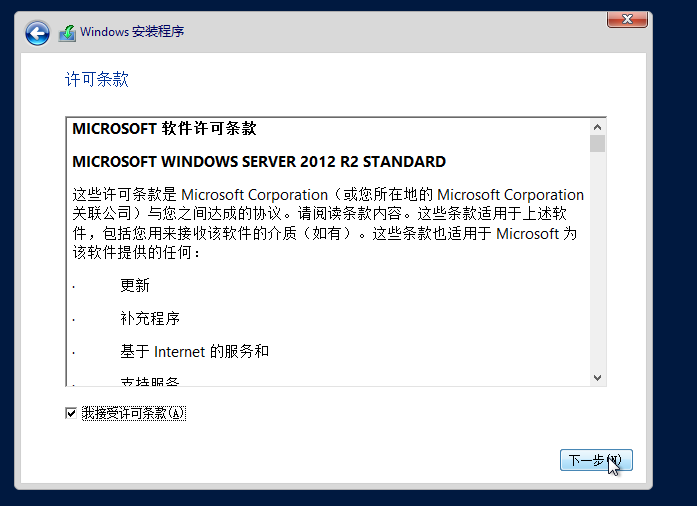
Task: Click the 补充程序 bullet item
Action: (x=150, y=318)
